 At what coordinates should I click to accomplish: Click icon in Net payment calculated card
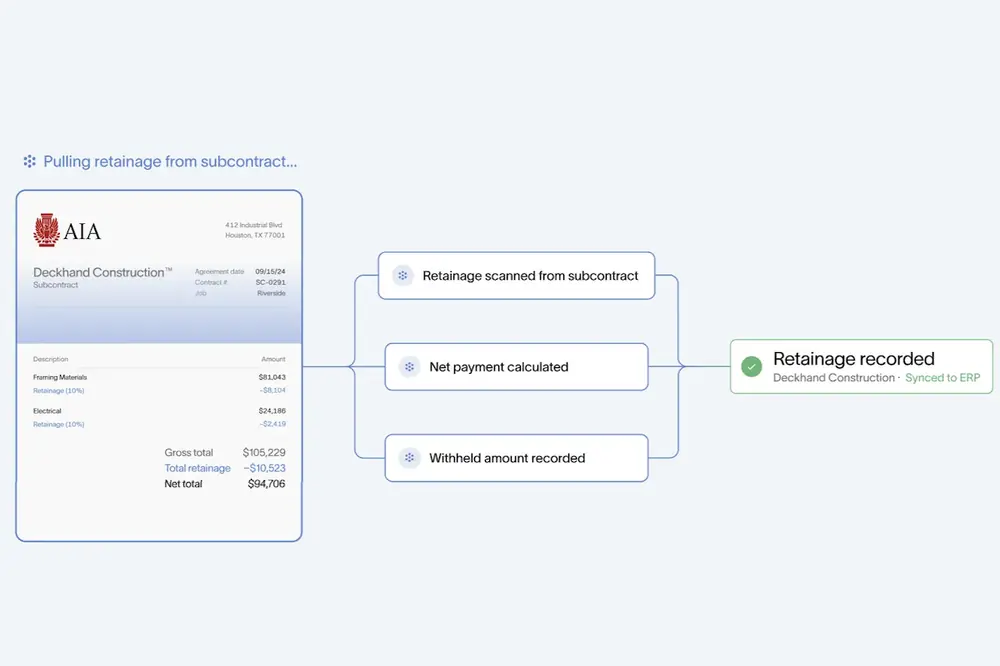(x=409, y=367)
